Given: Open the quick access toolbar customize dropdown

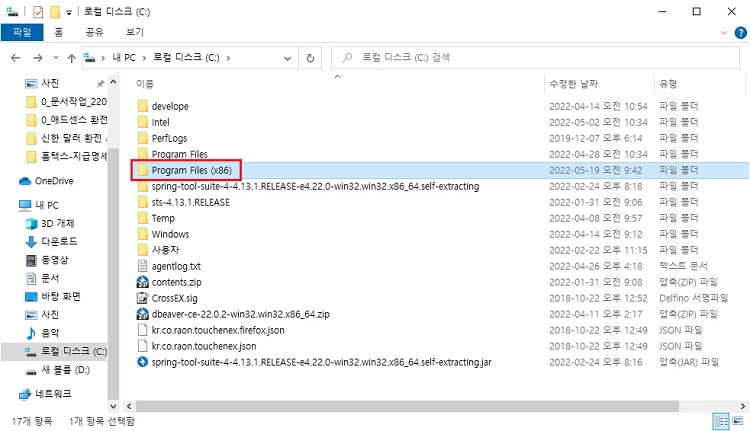Looking at the screenshot, I should (x=69, y=12).
